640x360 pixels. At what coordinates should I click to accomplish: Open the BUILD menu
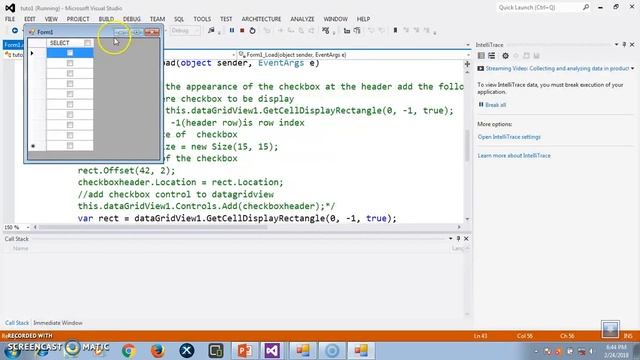pyautogui.click(x=106, y=19)
